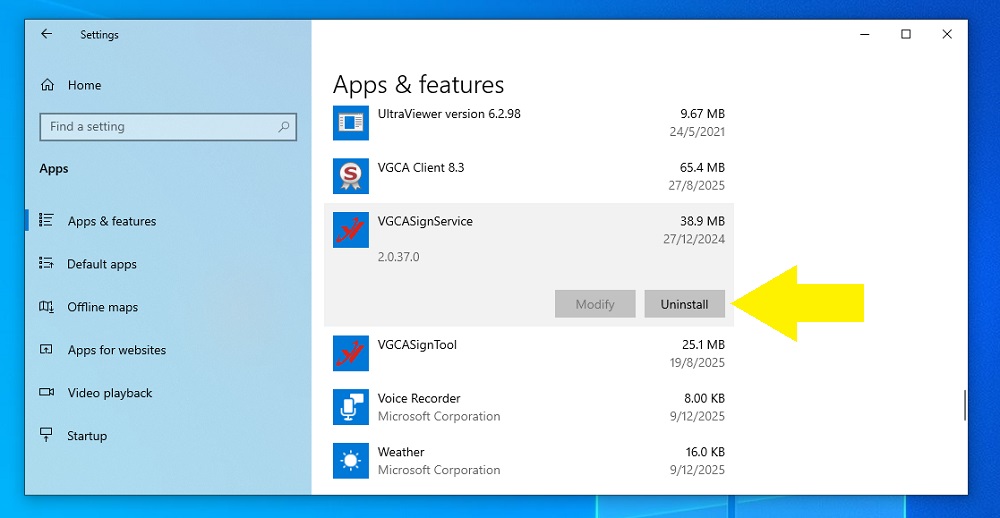Open Apps & features section
The height and width of the screenshot is (518, 1000).
tap(111, 221)
